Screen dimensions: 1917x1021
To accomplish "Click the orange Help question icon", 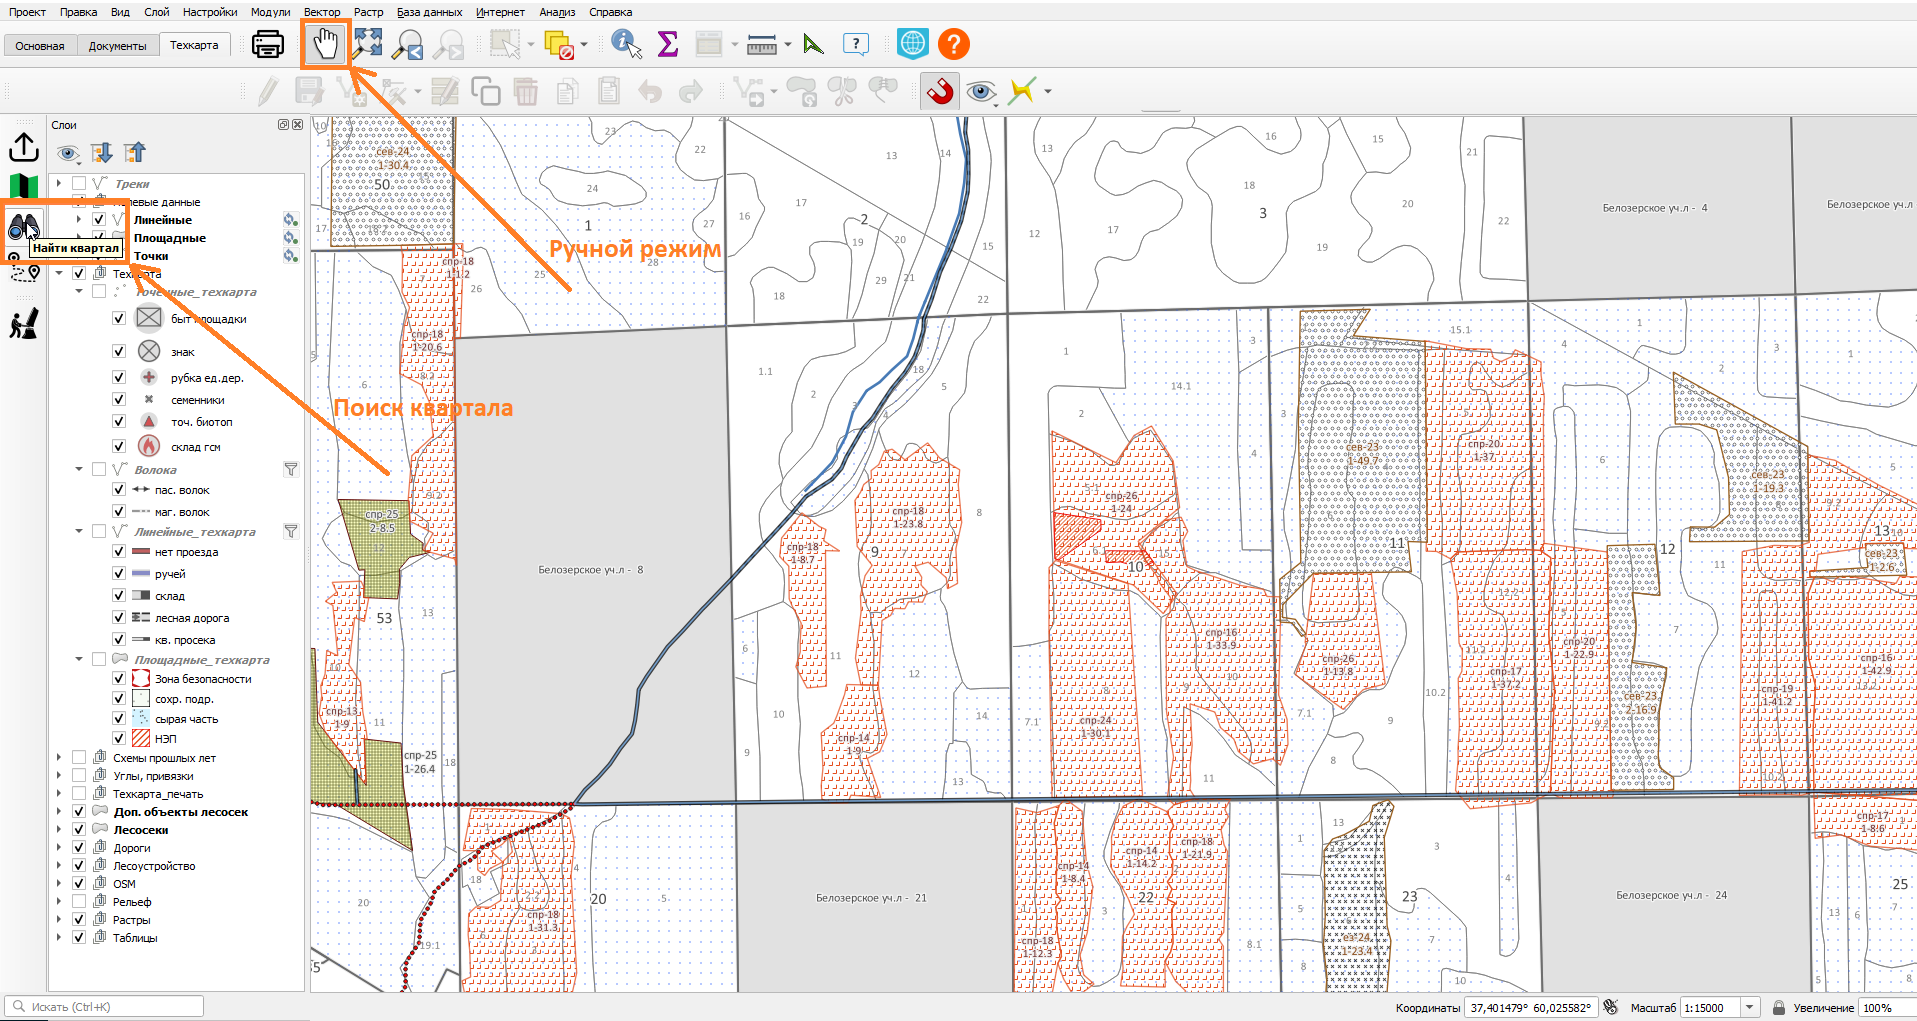I will tap(954, 44).
